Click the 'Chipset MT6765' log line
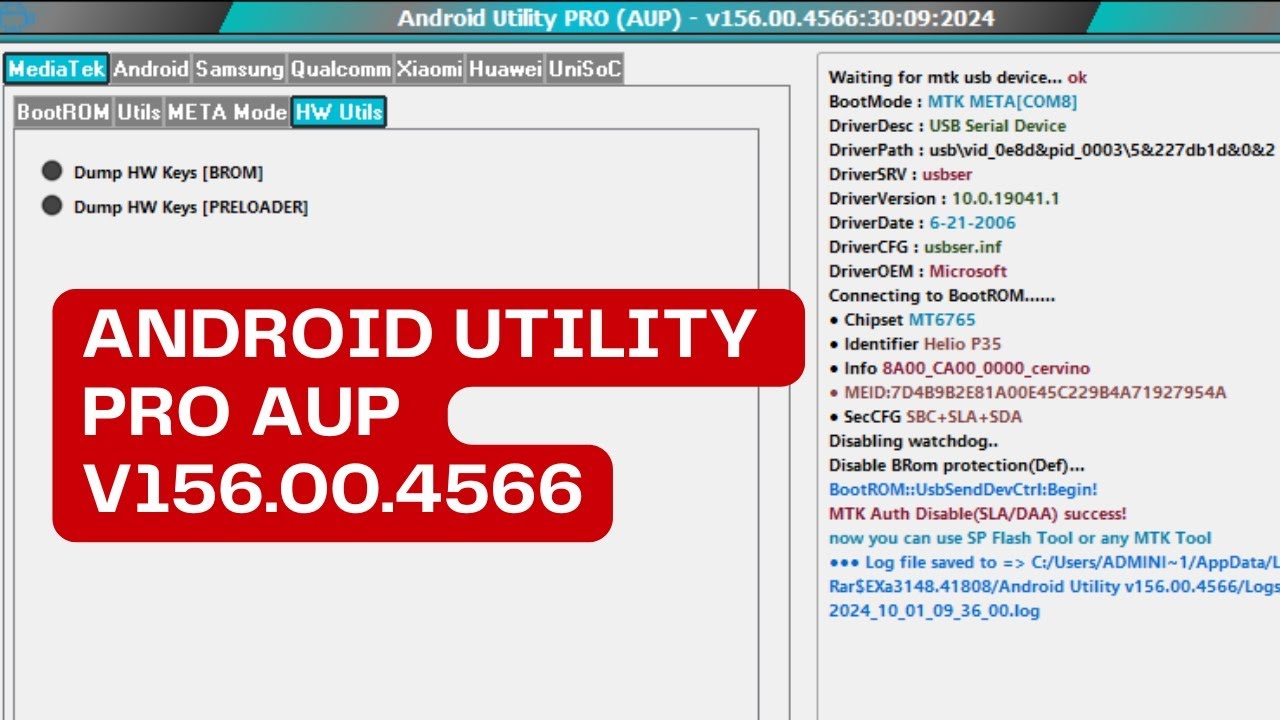The image size is (1280, 720). click(x=902, y=320)
